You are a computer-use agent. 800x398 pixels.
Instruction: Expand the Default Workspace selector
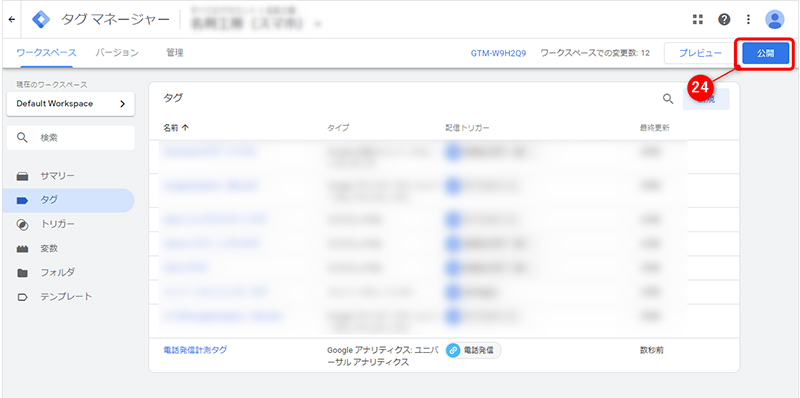[x=71, y=104]
